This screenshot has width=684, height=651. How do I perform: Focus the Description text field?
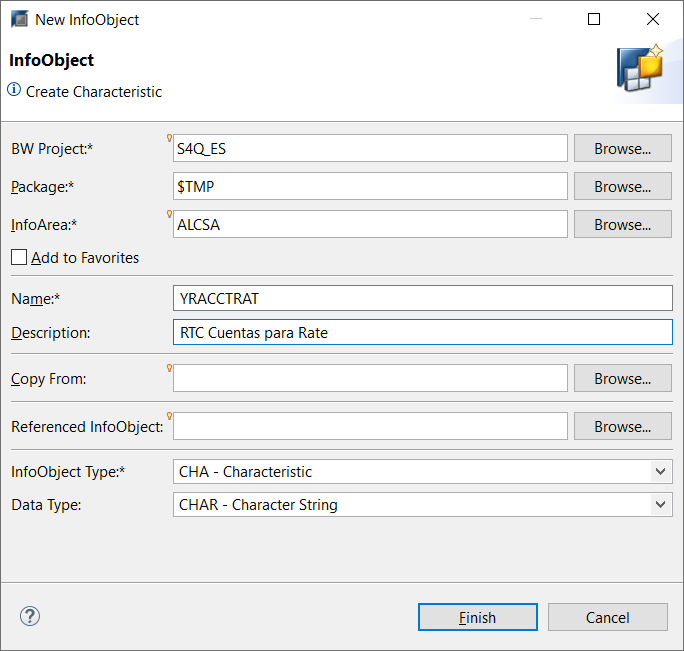click(x=422, y=333)
